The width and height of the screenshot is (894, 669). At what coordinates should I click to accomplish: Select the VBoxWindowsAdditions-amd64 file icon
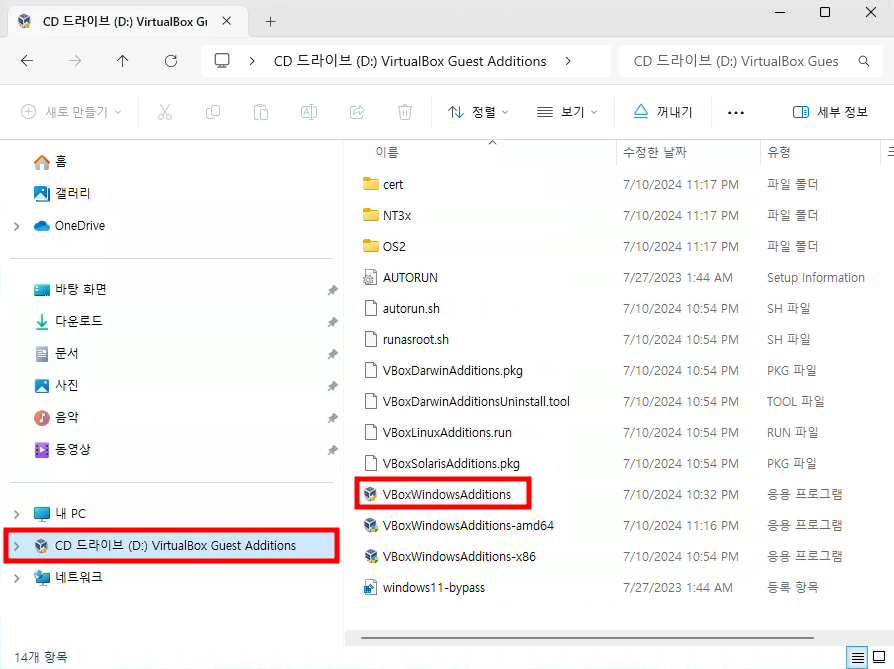(x=371, y=525)
